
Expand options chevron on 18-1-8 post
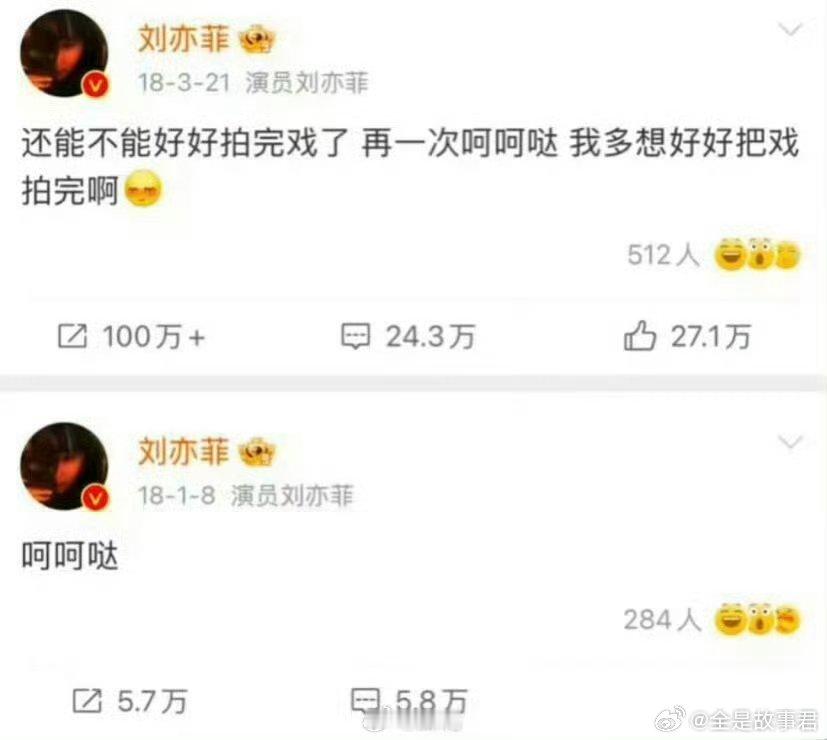click(x=791, y=442)
